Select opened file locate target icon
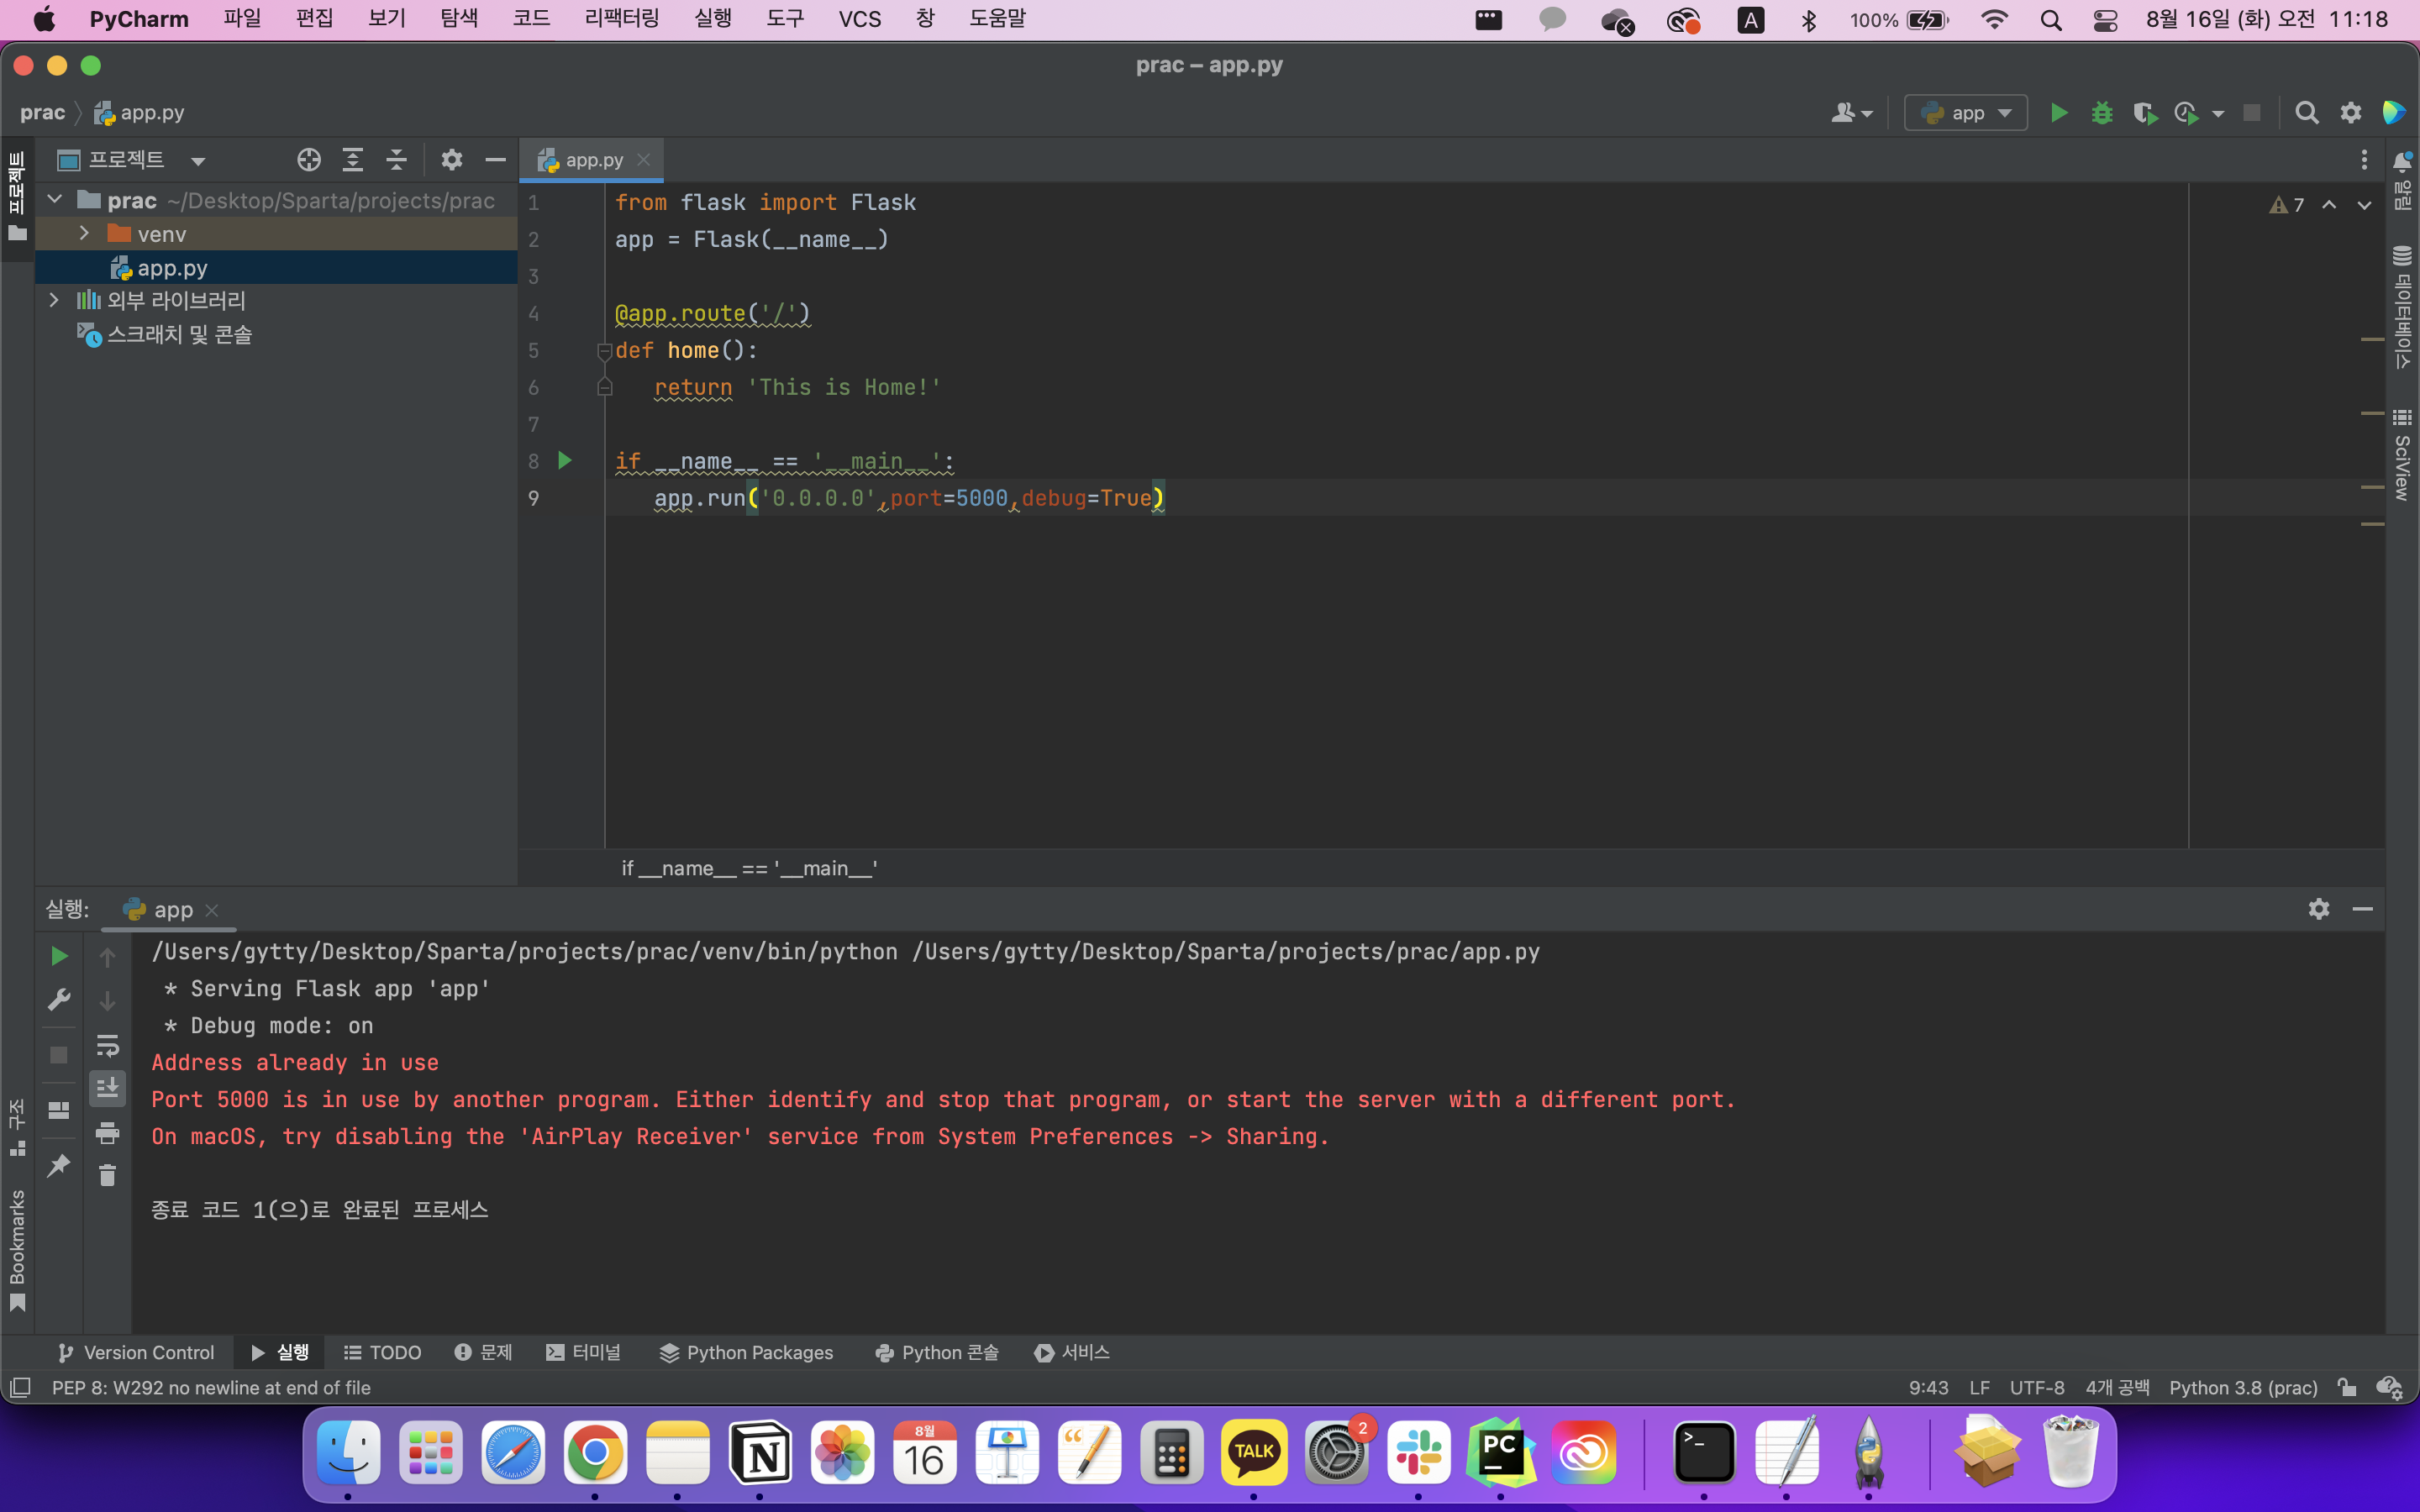The image size is (2420, 1512). (309, 160)
